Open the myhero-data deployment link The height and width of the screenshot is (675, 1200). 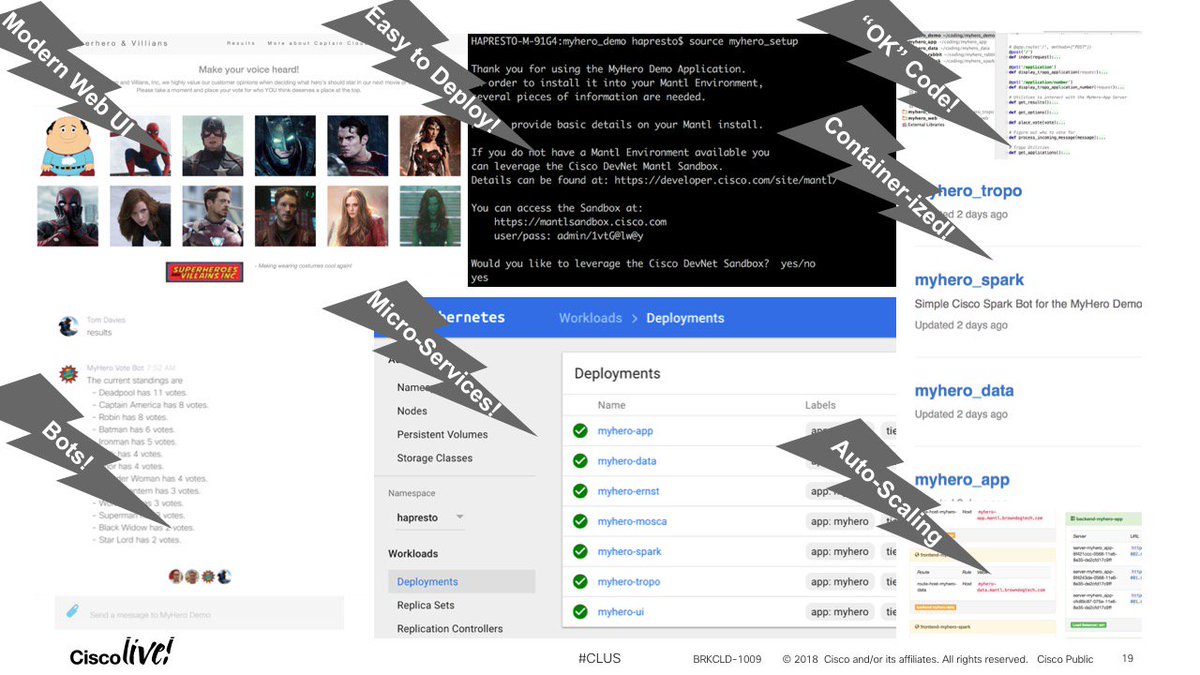(x=627, y=461)
